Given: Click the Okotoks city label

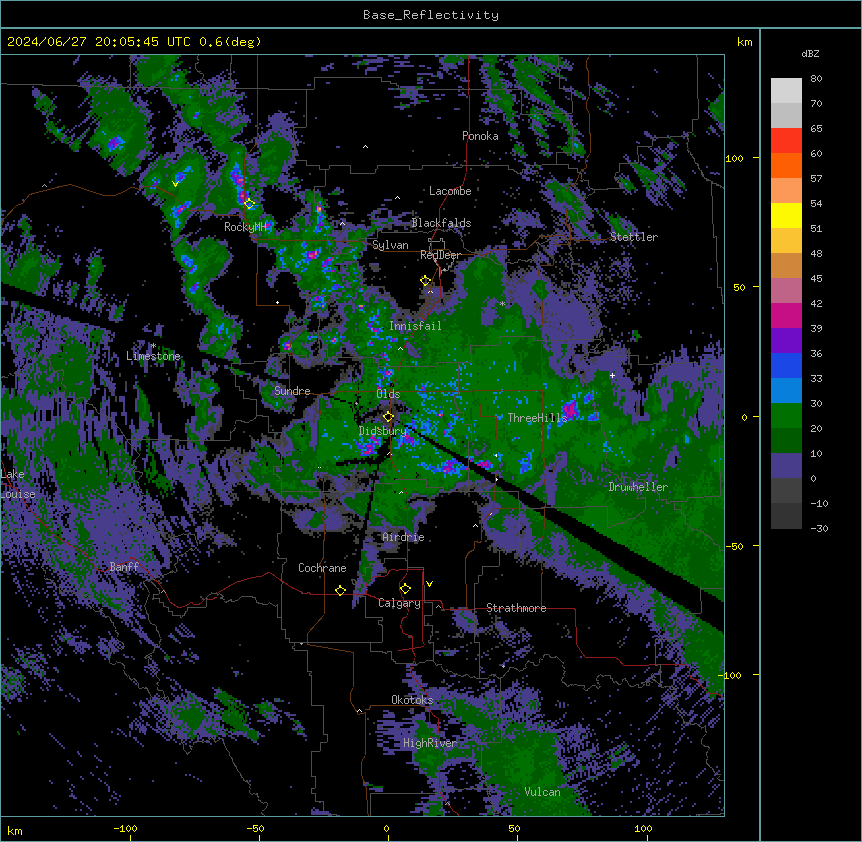Looking at the screenshot, I should (412, 700).
